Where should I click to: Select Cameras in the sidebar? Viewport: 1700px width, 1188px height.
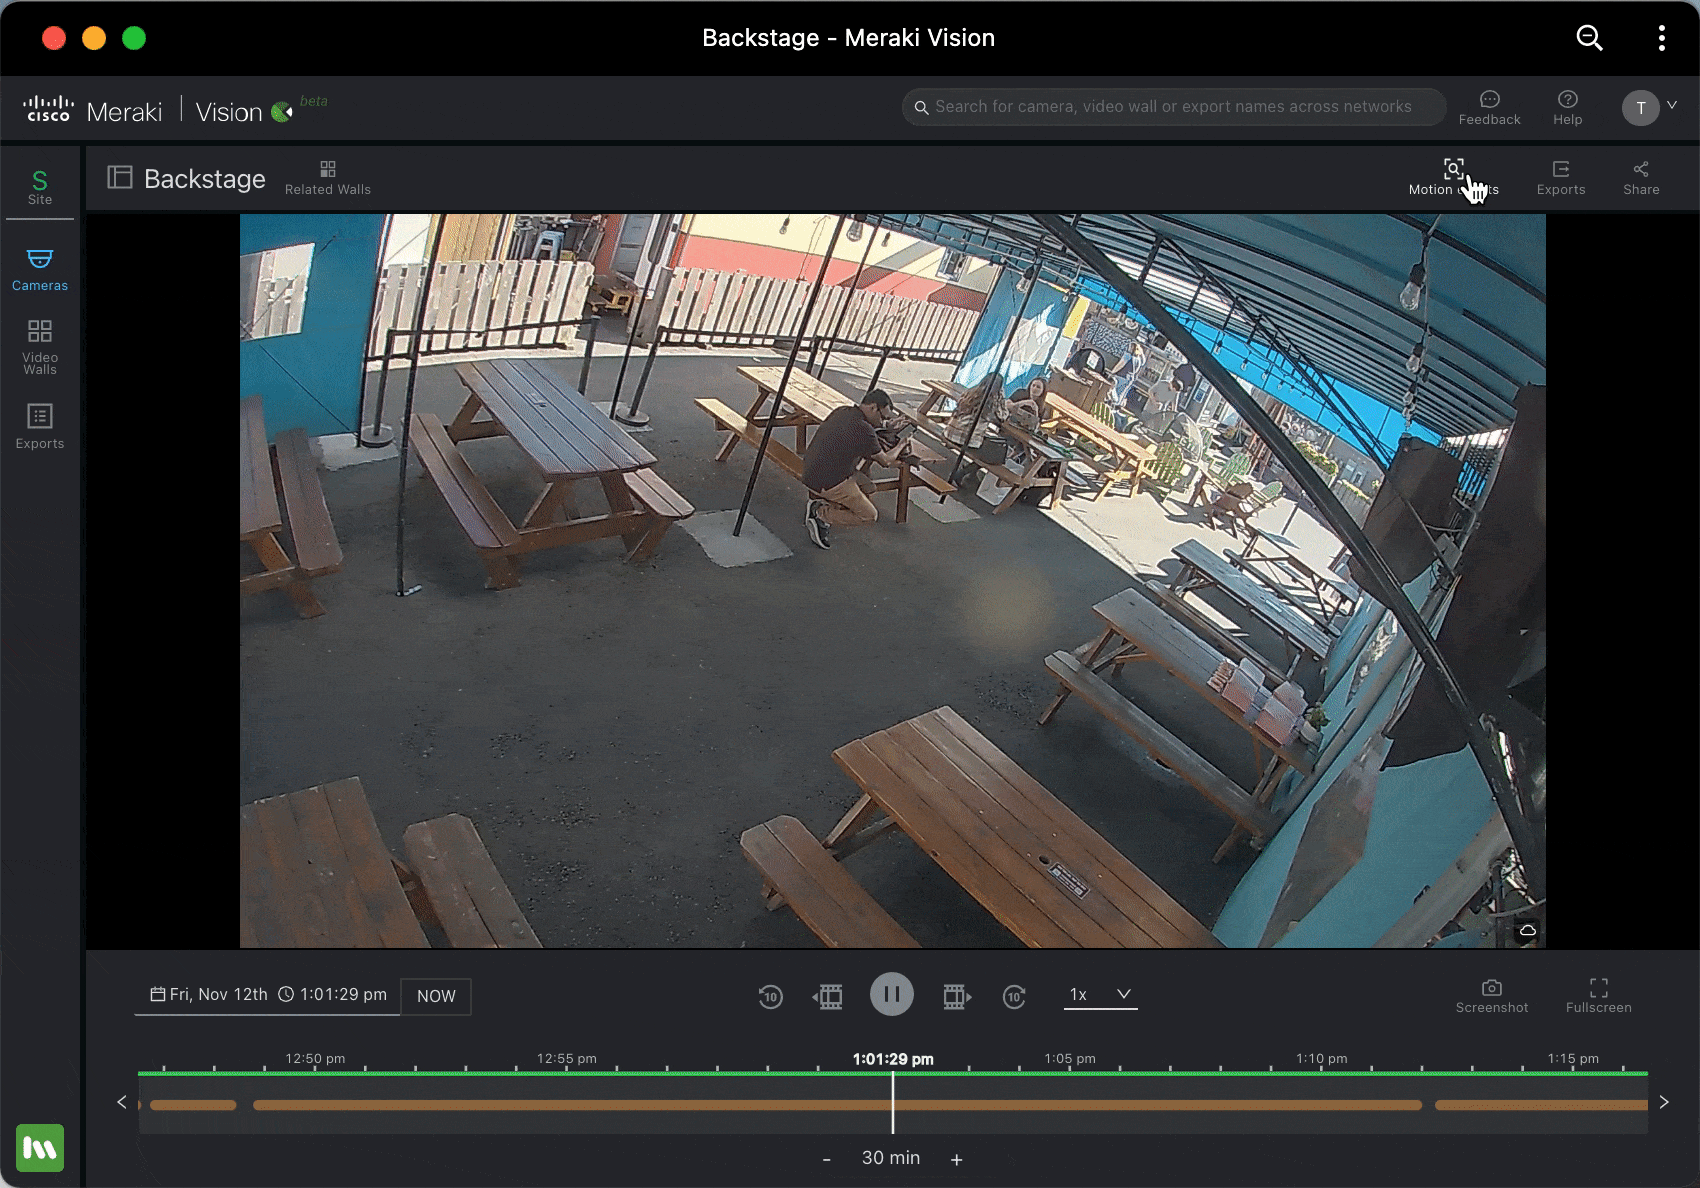pyautogui.click(x=40, y=269)
